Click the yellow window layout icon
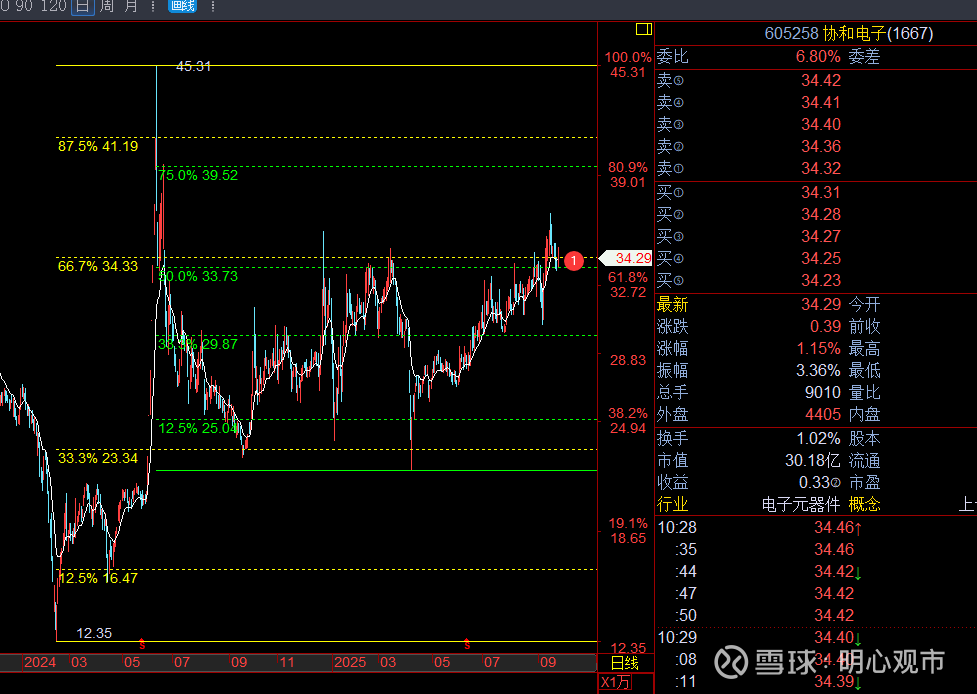Screen dimensions: 977x694 click(x=644, y=29)
